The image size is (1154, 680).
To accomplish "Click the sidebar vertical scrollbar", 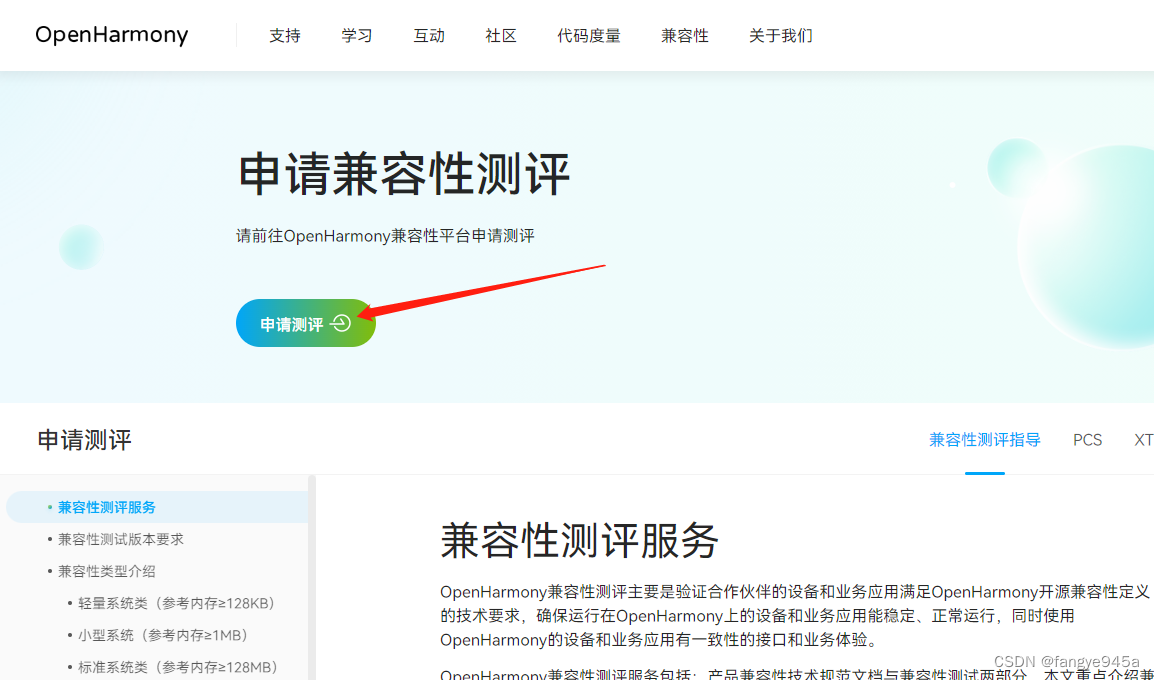I will tap(312, 578).
